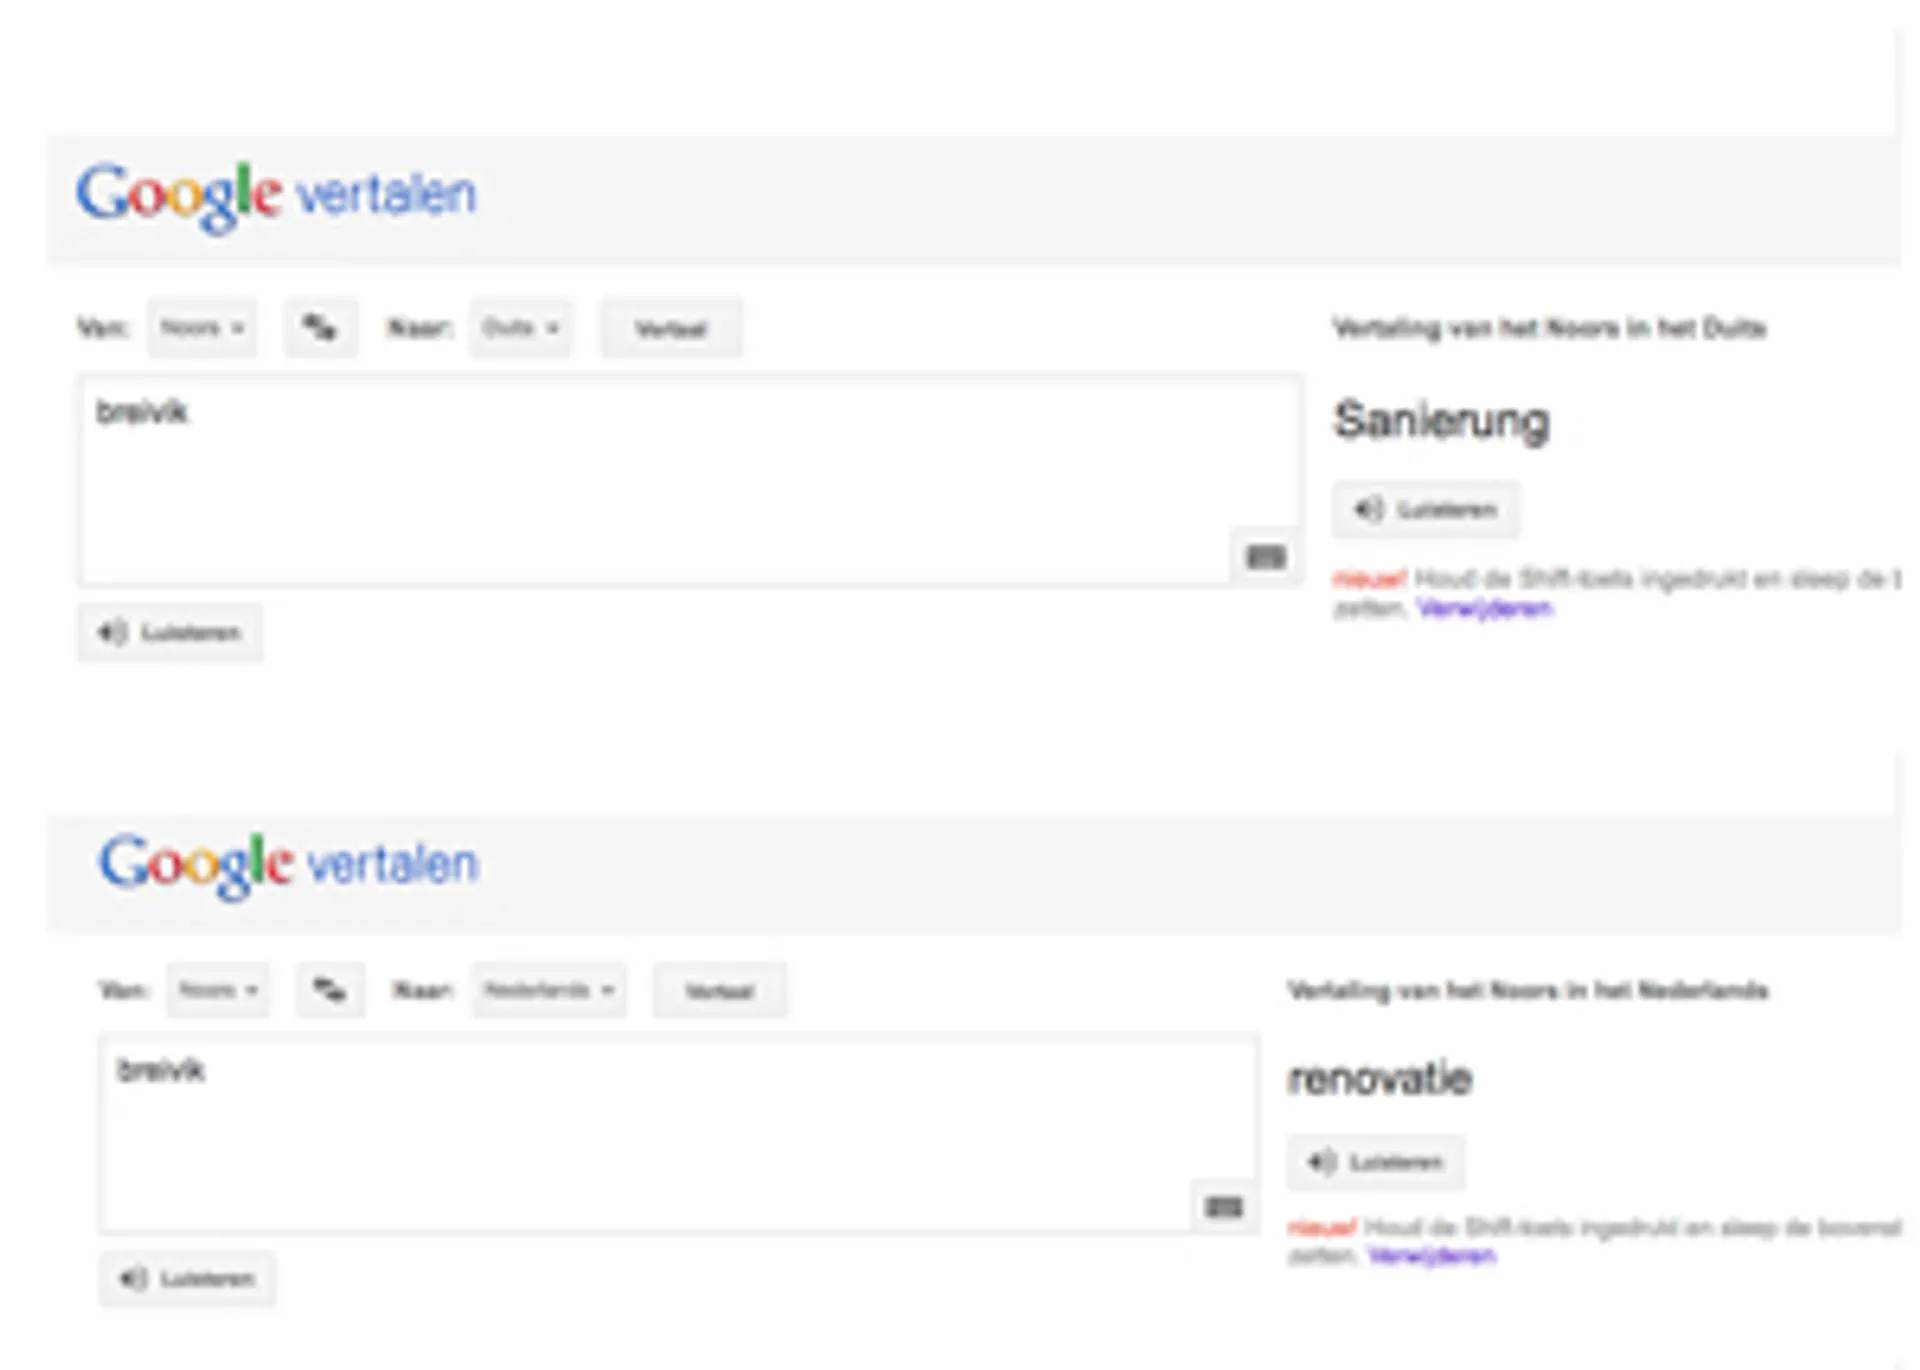Click the speaker icon beside renovatie's Luisteren
1920x1370 pixels.
[1321, 1162]
